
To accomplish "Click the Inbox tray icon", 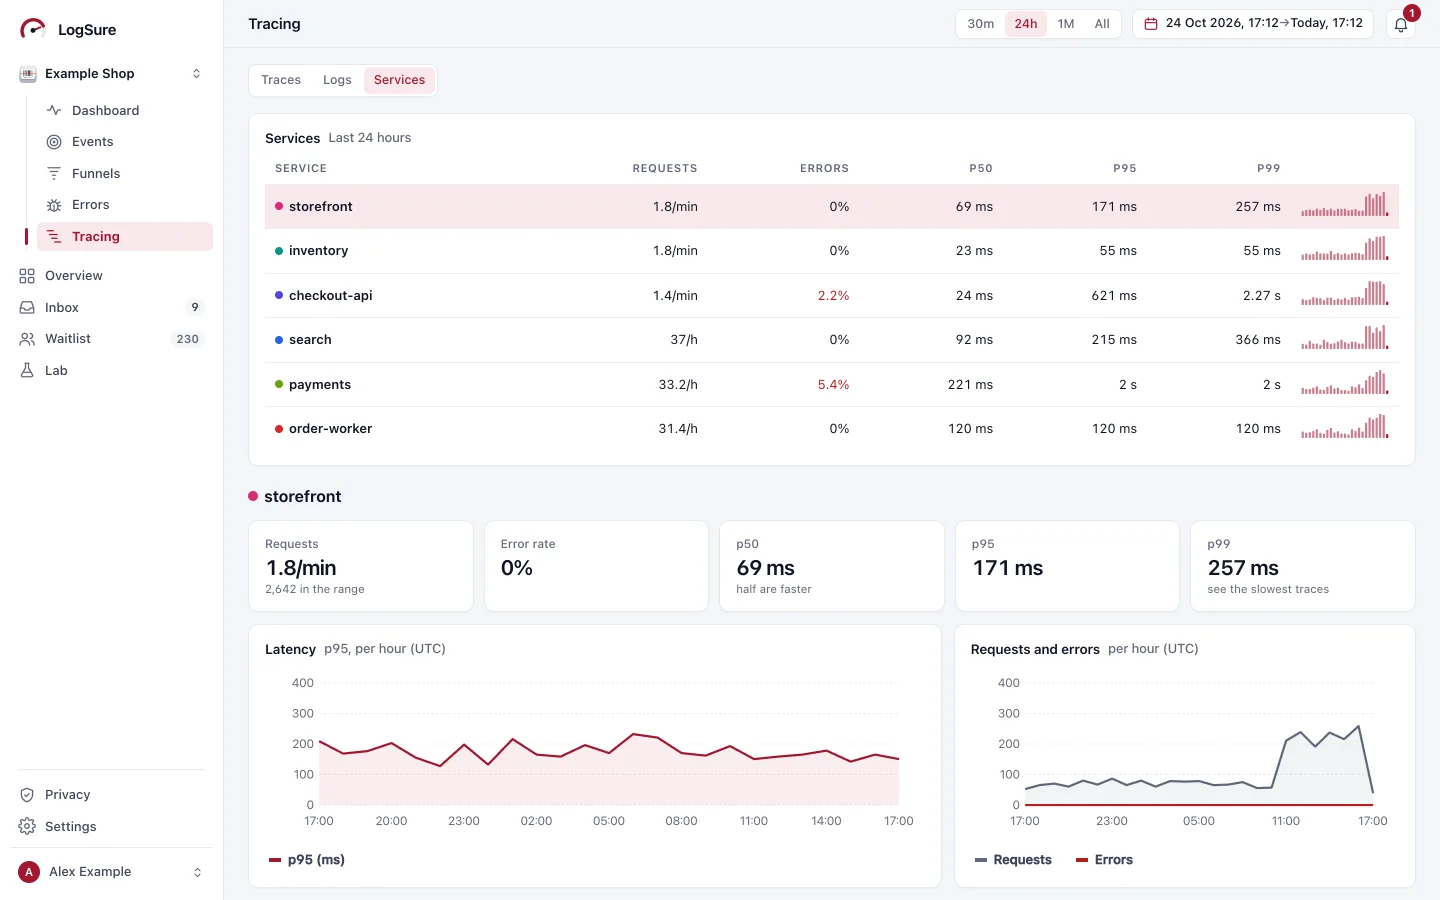I will (x=27, y=308).
